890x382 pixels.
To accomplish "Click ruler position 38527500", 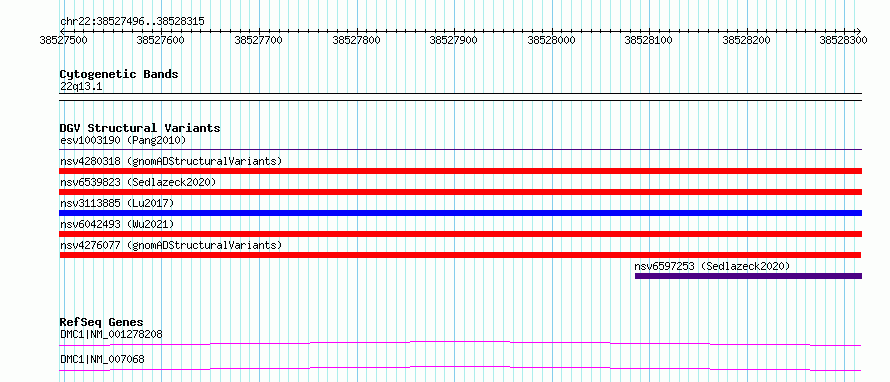I will [x=64, y=40].
